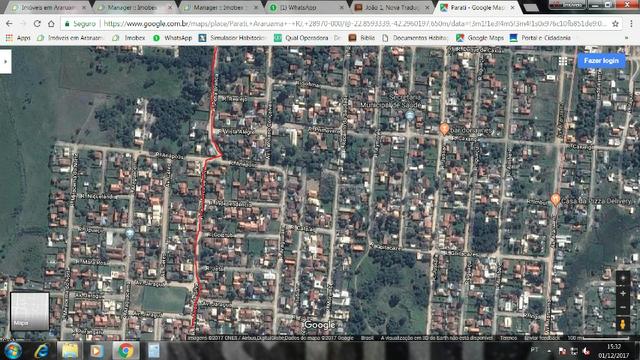Open the Apps bookmark shortcut

tap(18, 38)
